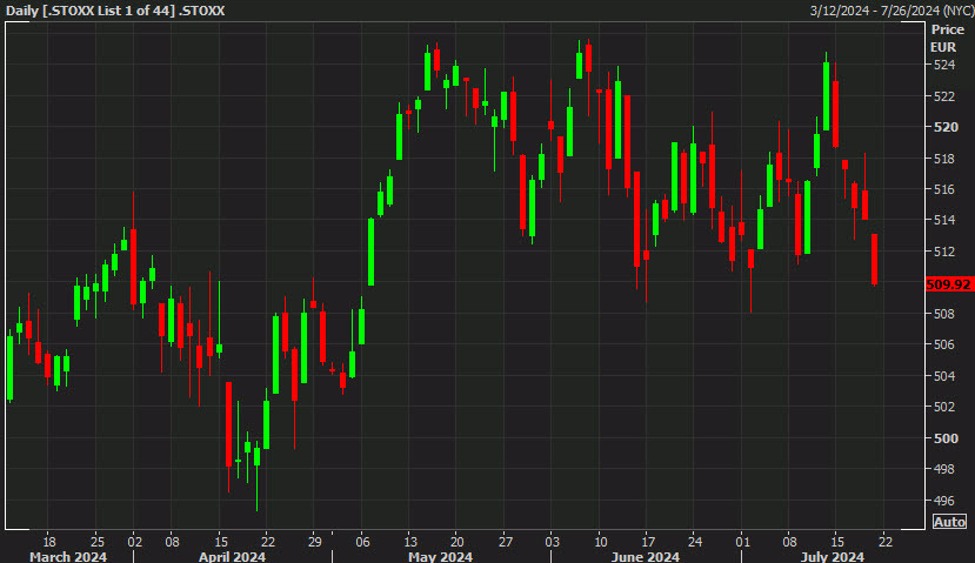Click the date range '3/12/2024 - 7/26/2024 (NYC)'
Image resolution: width=975 pixels, height=563 pixels.
pos(891,11)
